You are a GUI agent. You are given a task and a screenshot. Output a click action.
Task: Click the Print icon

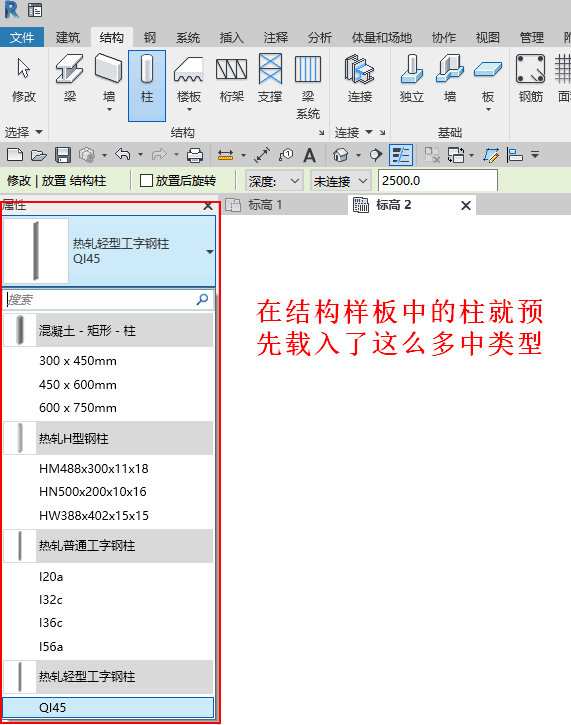[195, 155]
